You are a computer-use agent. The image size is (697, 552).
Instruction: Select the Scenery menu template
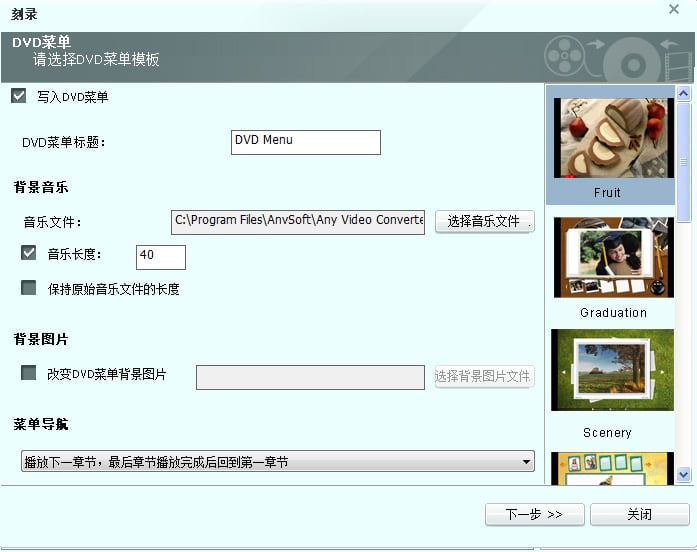click(x=613, y=370)
